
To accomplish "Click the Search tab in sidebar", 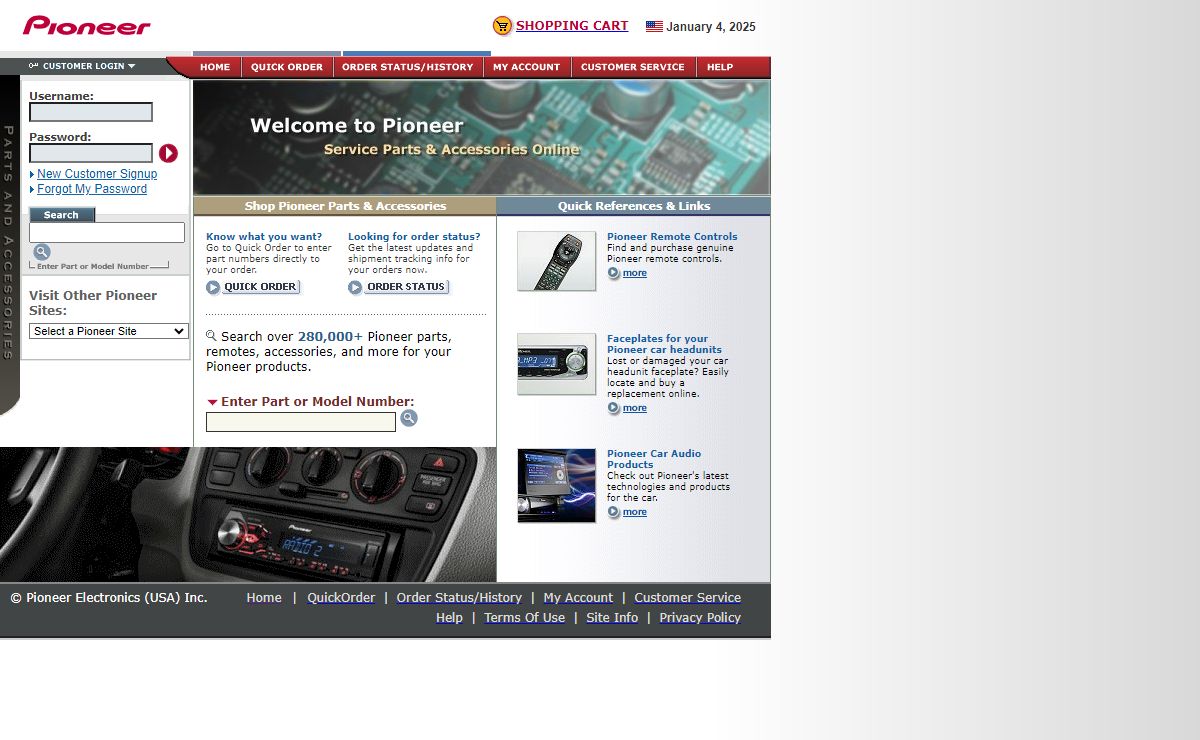I will [61, 215].
